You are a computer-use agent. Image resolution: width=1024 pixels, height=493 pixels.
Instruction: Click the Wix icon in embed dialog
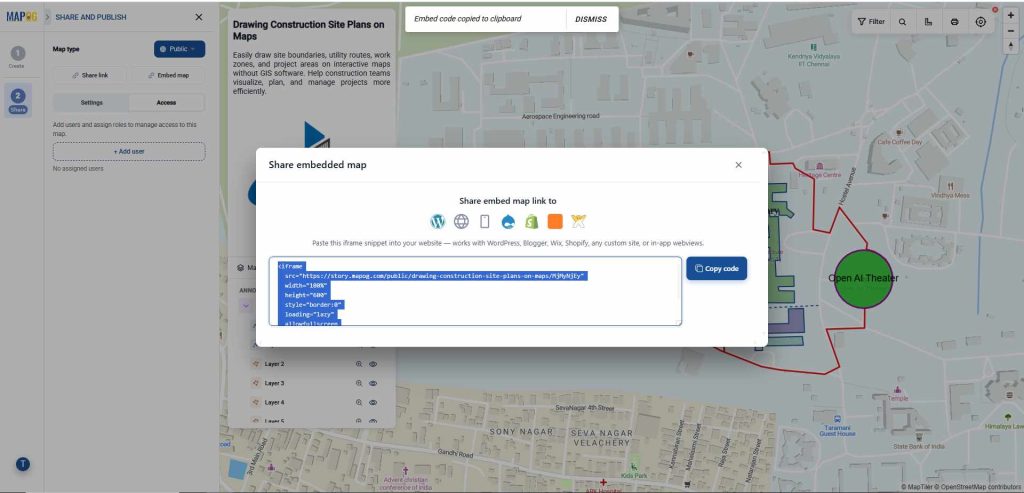click(x=579, y=222)
